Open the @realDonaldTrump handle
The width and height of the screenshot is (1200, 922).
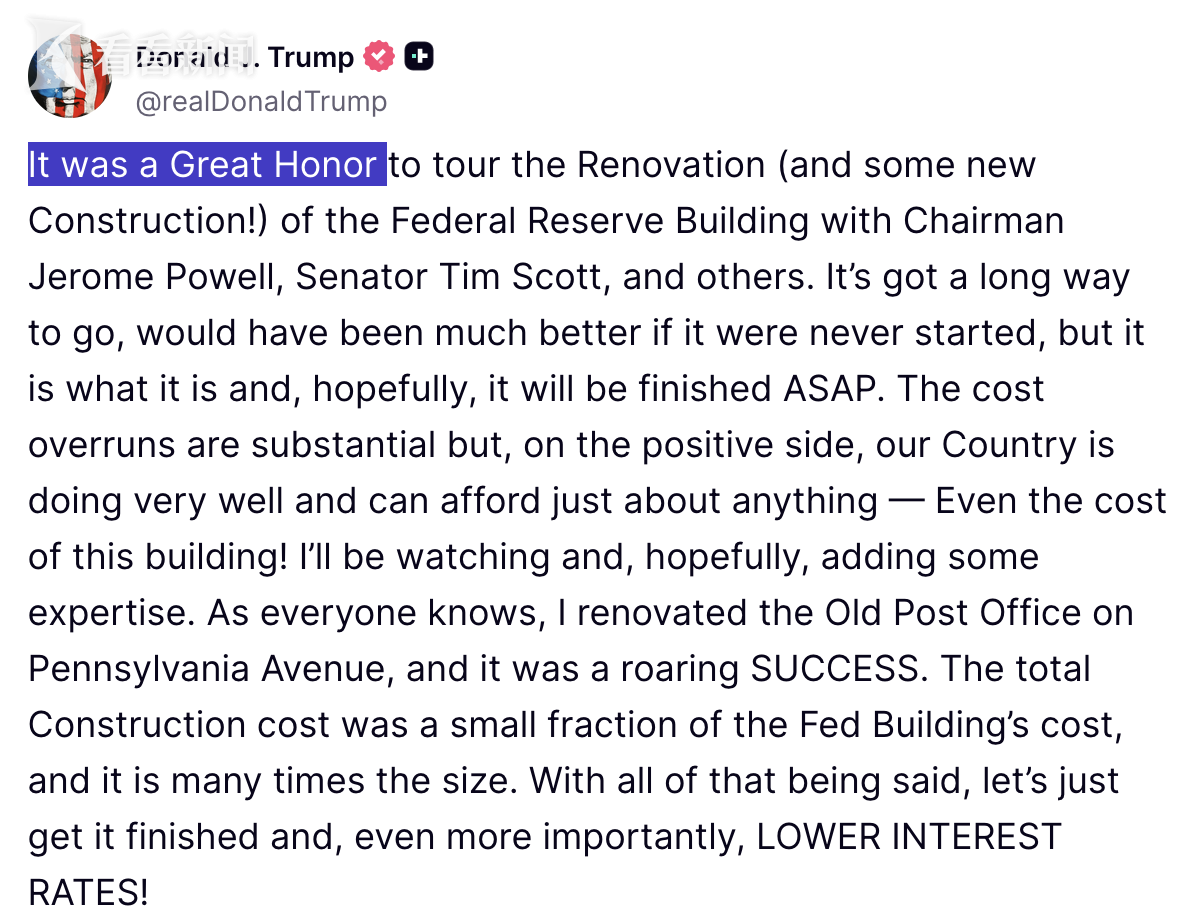(260, 101)
